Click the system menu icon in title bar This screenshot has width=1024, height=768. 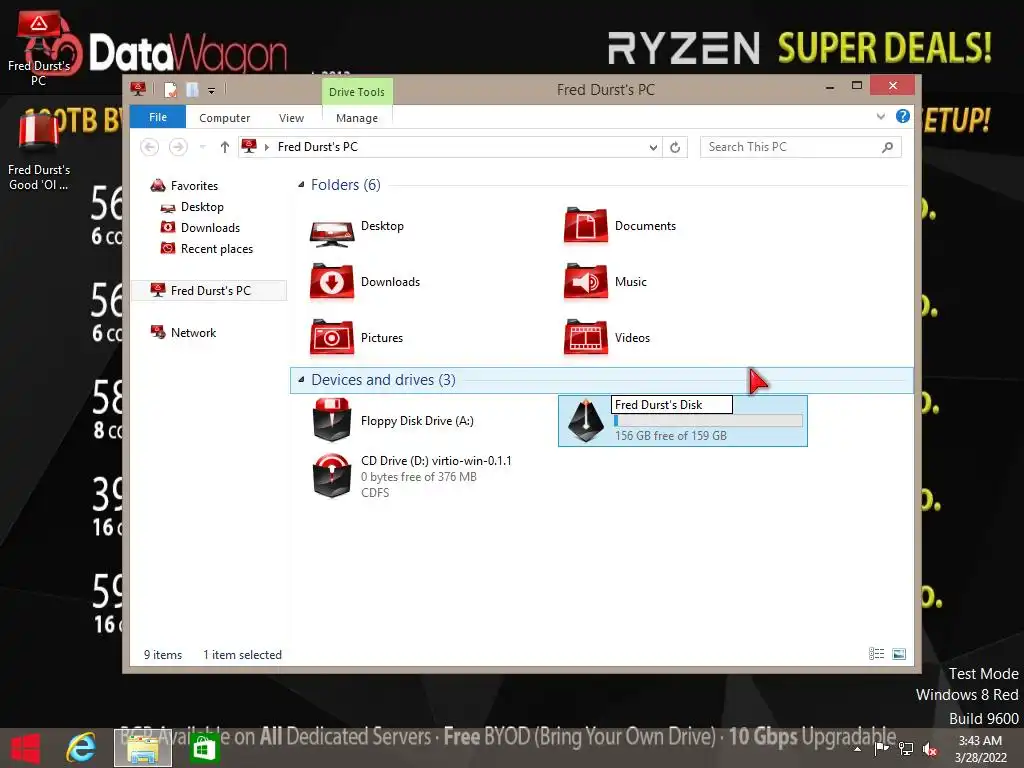[x=138, y=89]
